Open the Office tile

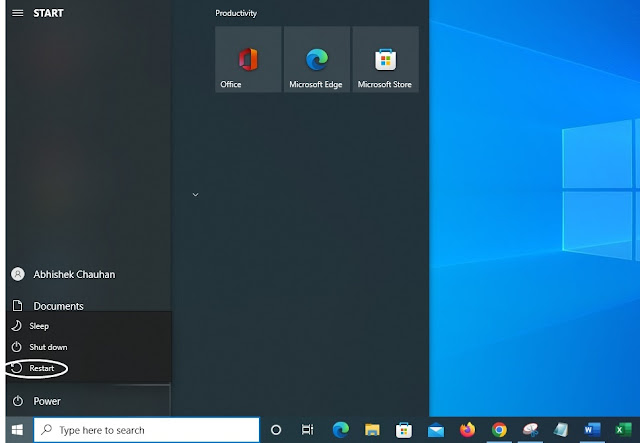coord(248,59)
